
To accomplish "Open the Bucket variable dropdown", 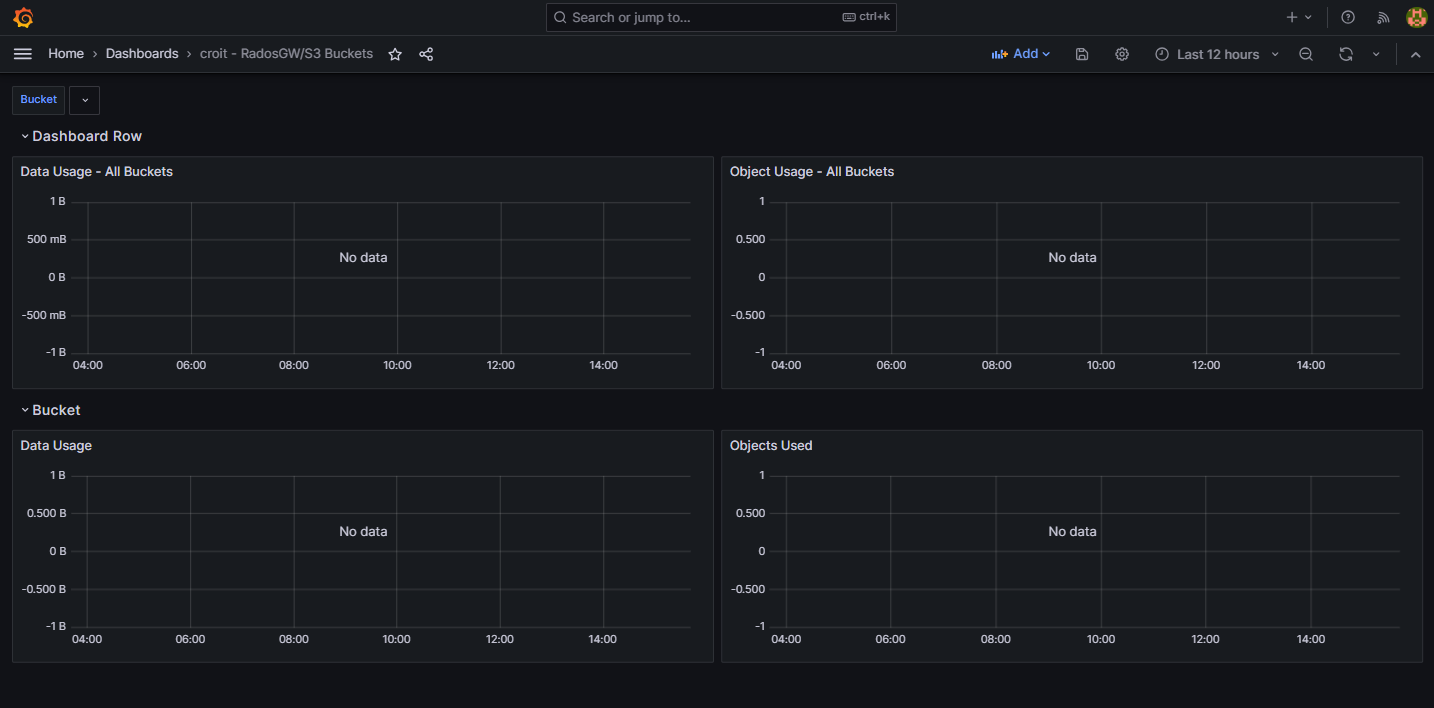I will 84,100.
